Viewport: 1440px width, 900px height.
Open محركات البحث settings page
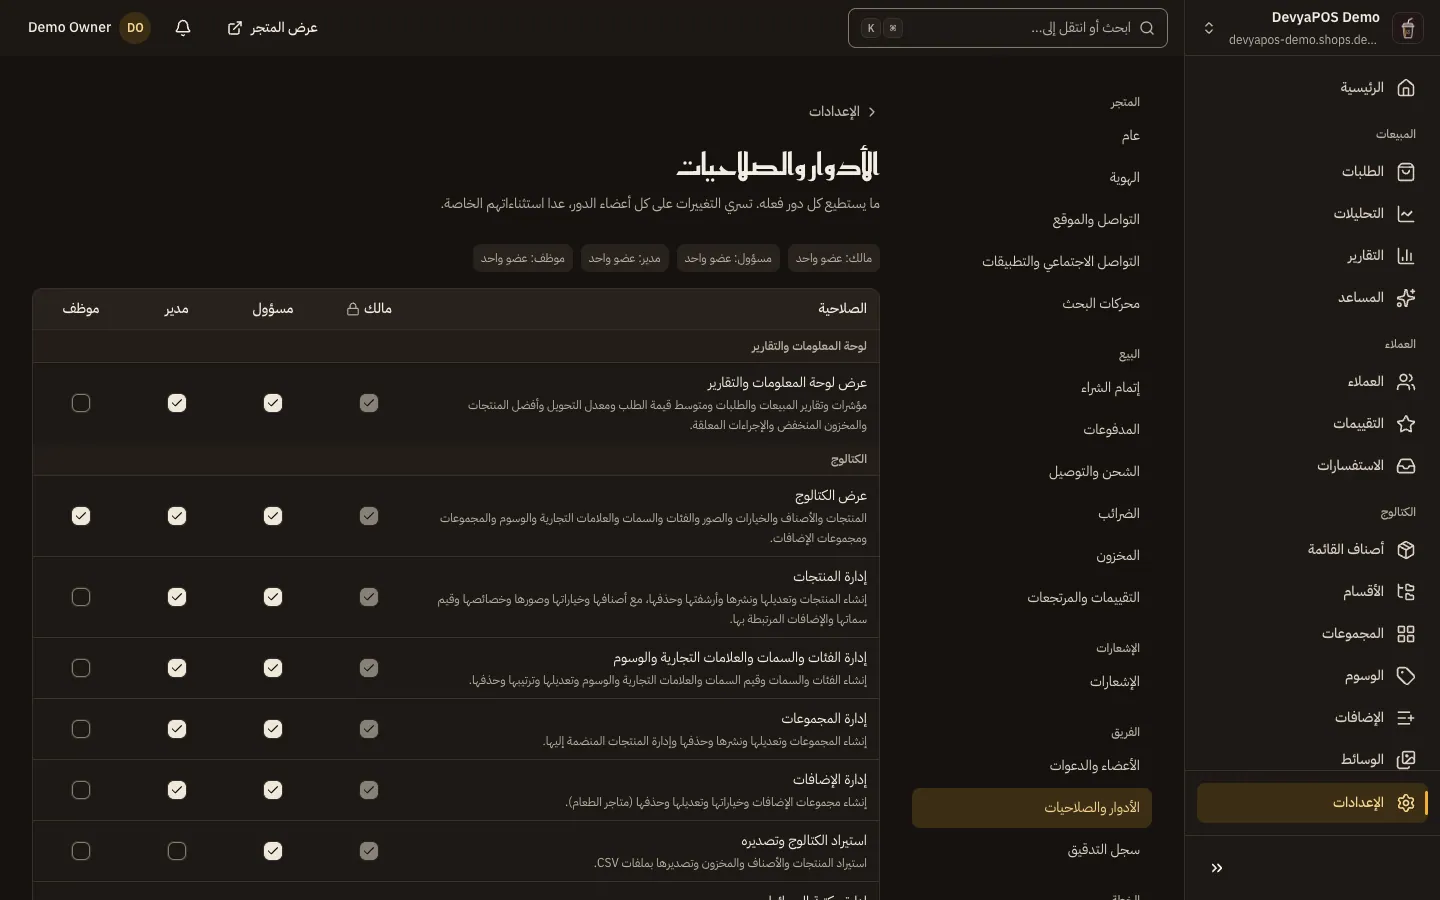click(x=1032, y=304)
